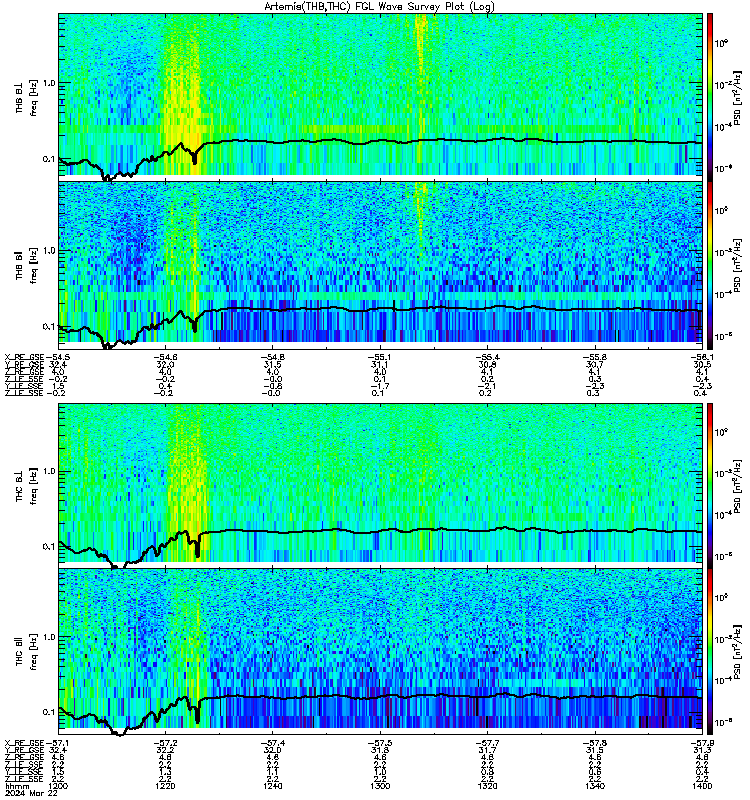
Task: Select the 'THB B∥' axis label
Action: [x=19, y=265]
